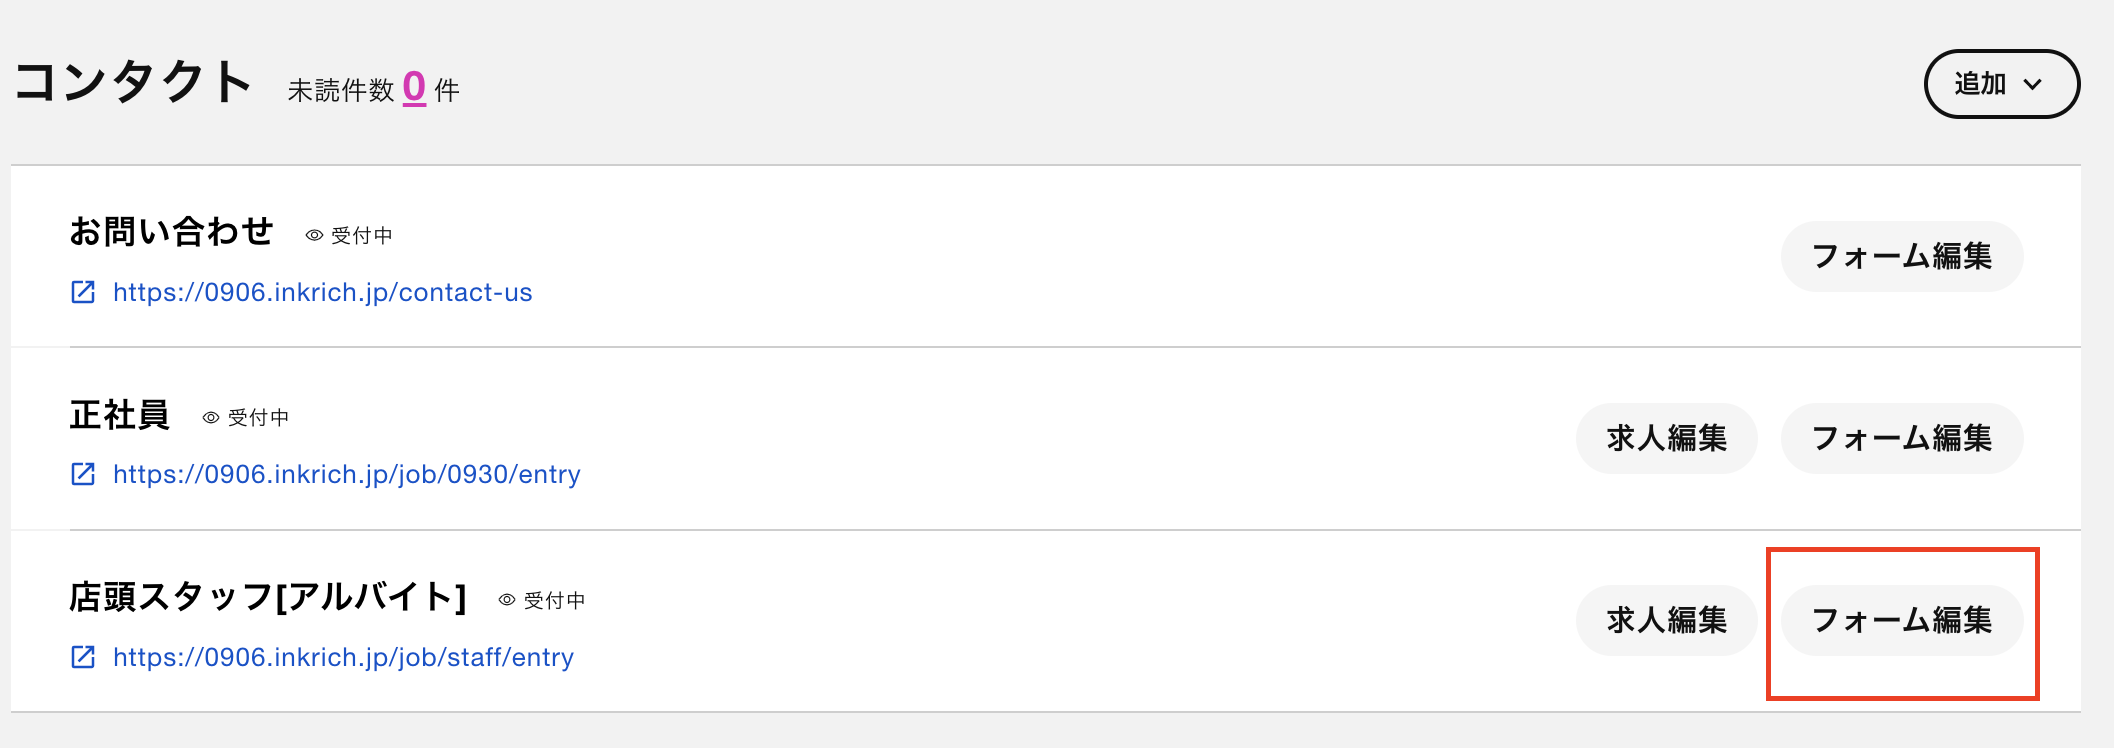Click フォーム編集 for お問い合わせ
This screenshot has width=2114, height=748.
[1902, 256]
